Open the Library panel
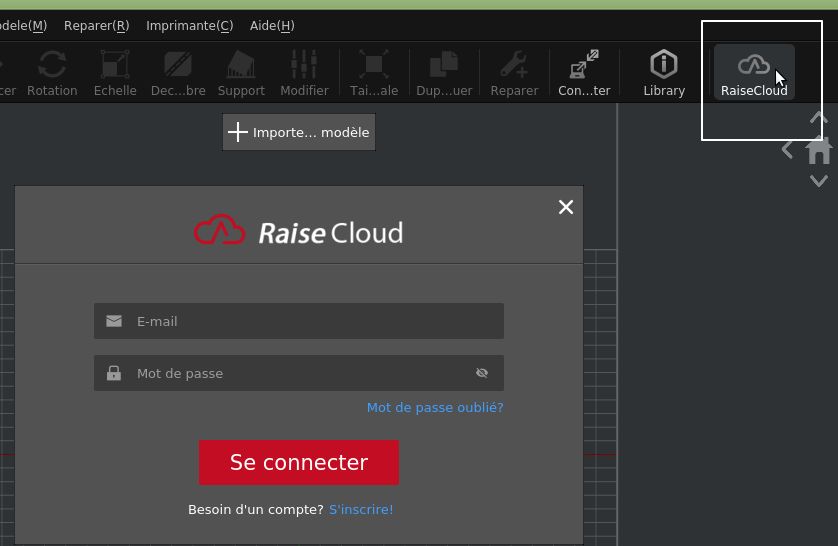 pos(664,73)
